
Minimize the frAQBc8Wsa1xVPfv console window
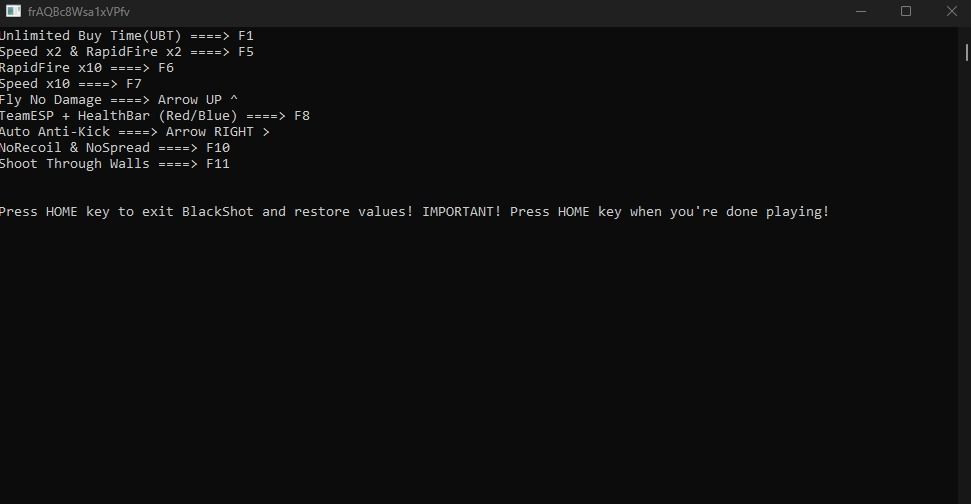pyautogui.click(x=861, y=11)
